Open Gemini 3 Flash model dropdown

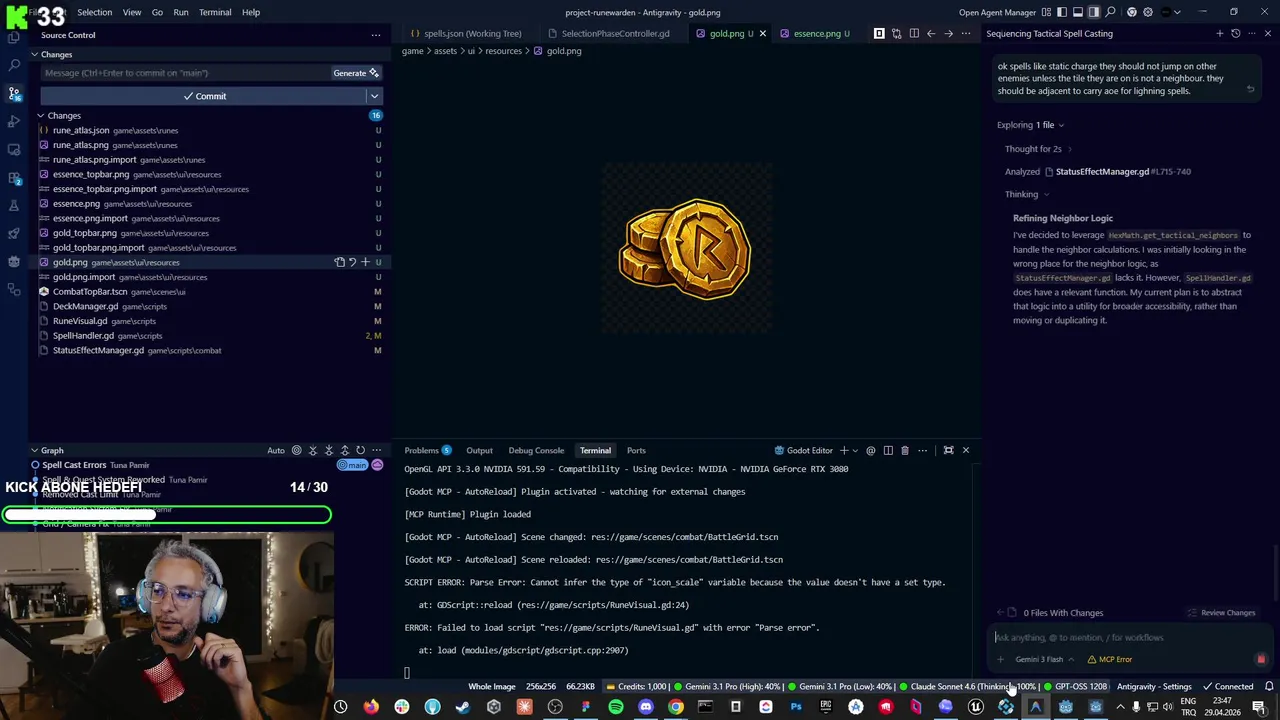1044,660
